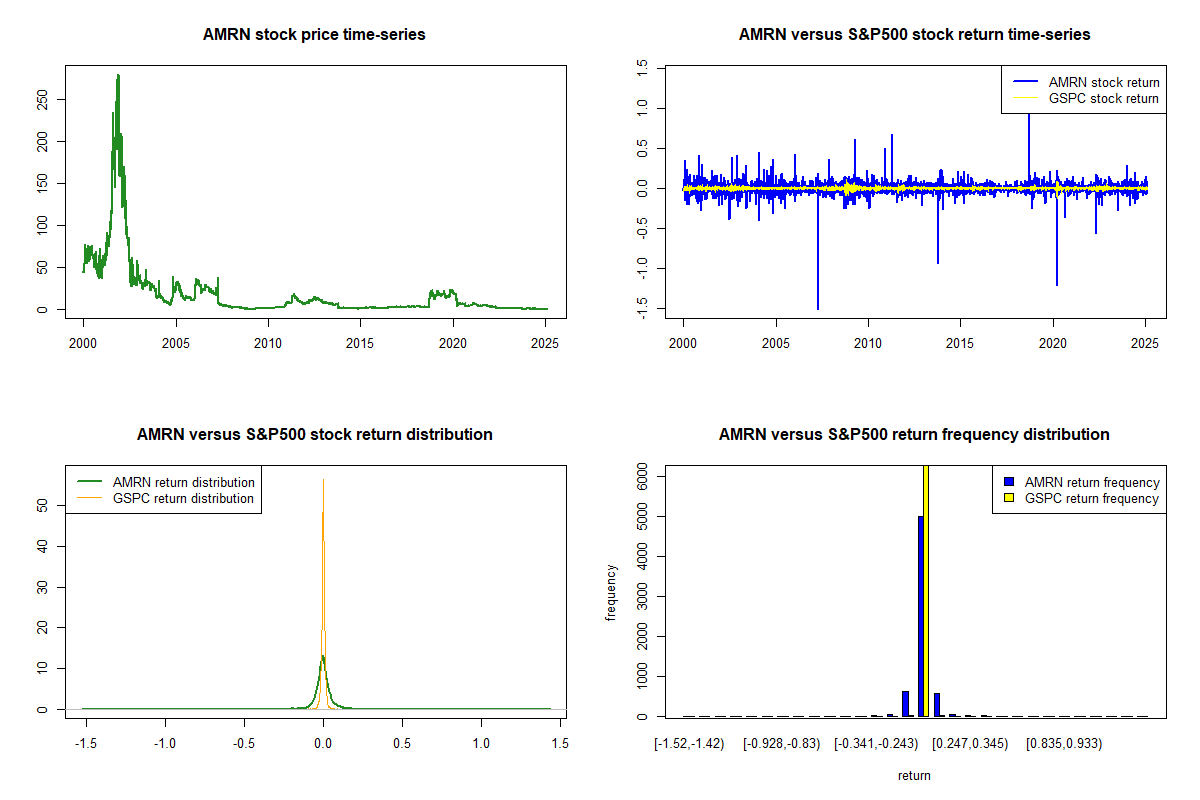Viewport: 1200px width, 800px height.
Task: Click the "AMRN versus S&P500 return frequency distribution" title
Action: [x=914, y=434]
